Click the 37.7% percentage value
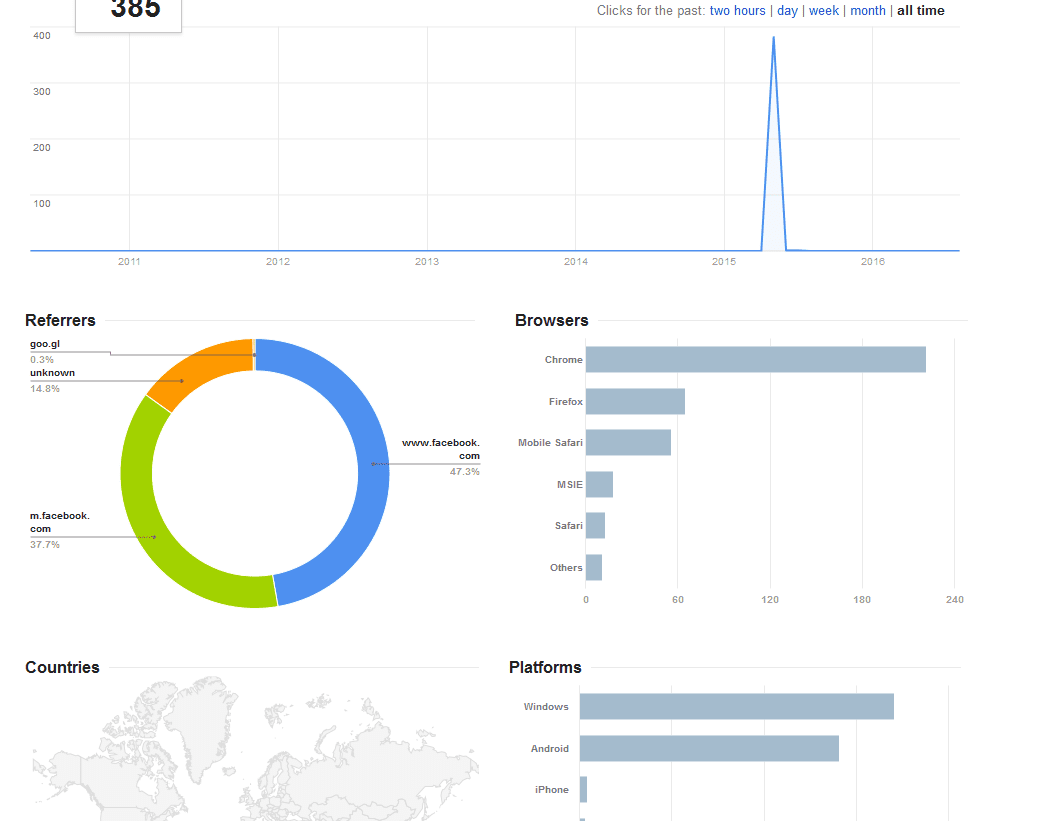Image resolution: width=1037 pixels, height=821 pixels. (45, 544)
